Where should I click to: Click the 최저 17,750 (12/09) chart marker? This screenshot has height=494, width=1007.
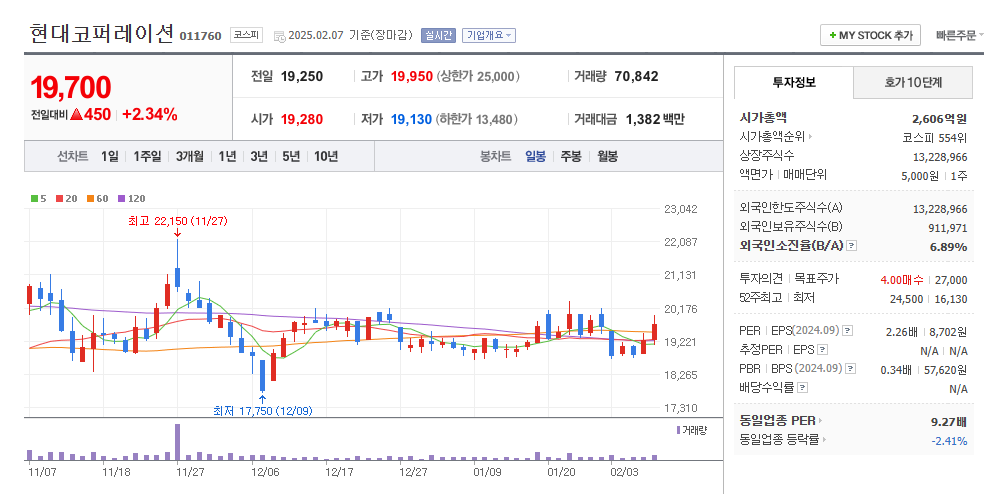click(263, 410)
